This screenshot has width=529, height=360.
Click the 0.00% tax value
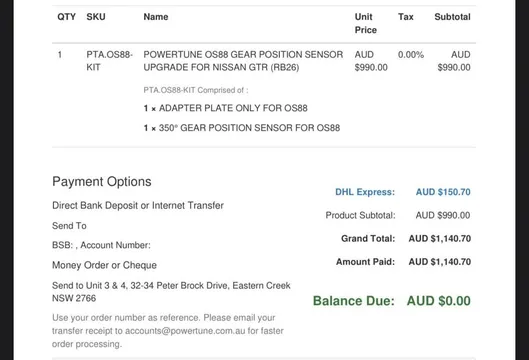[411, 55]
